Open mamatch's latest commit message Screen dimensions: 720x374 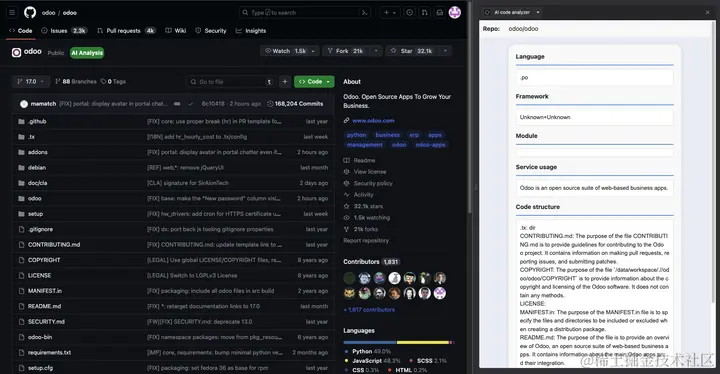pyautogui.click(x=113, y=104)
